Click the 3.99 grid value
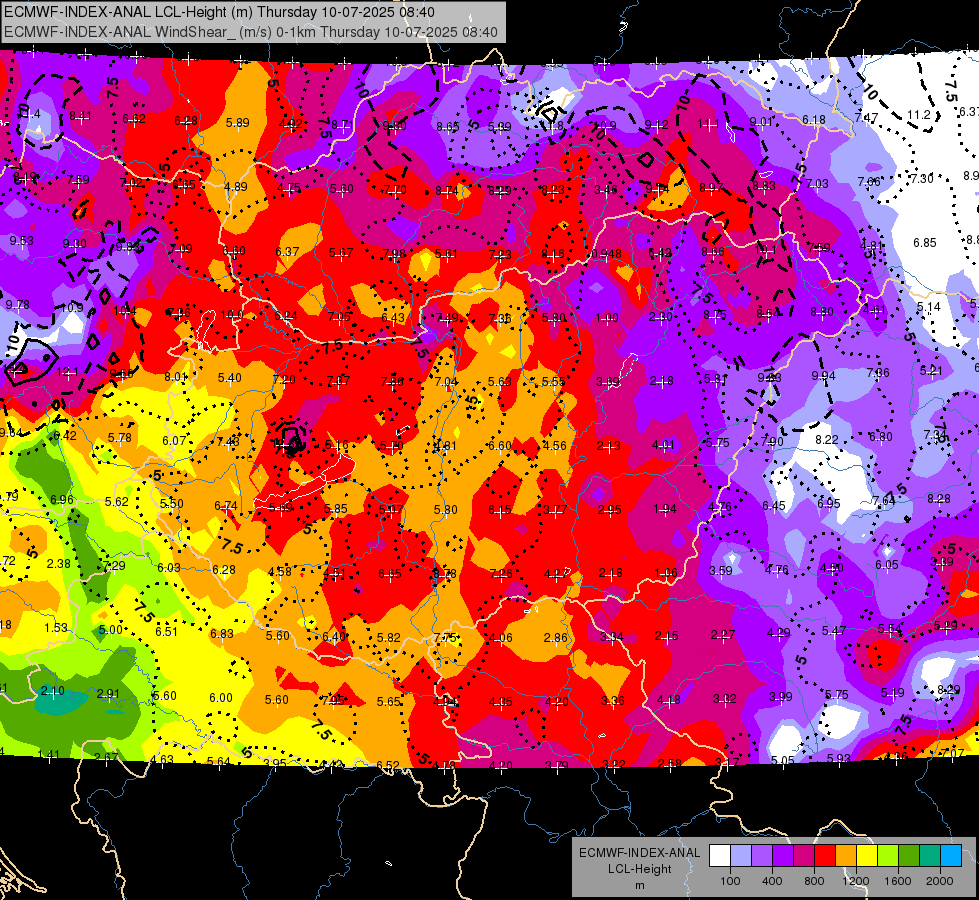The height and width of the screenshot is (900, 979). point(780,696)
